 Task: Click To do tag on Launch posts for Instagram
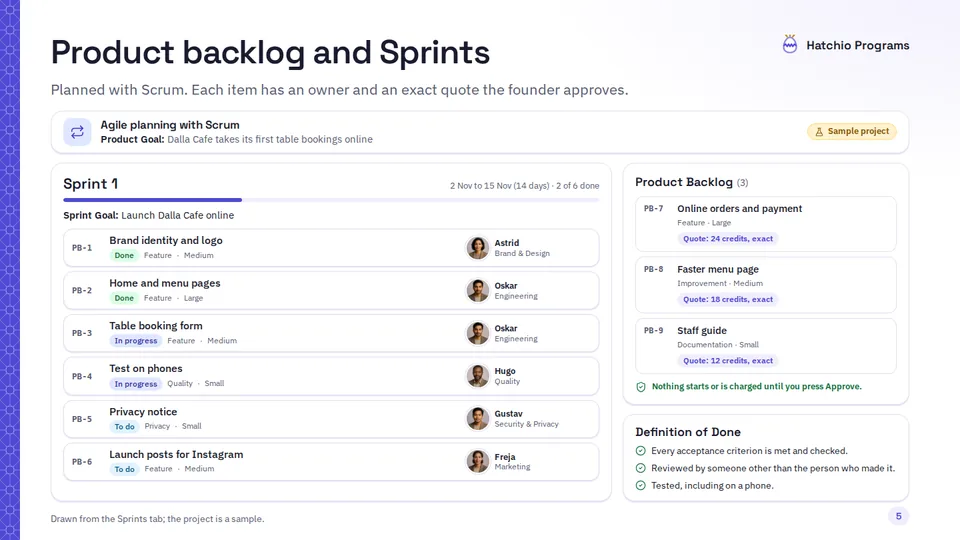pyautogui.click(x=124, y=470)
